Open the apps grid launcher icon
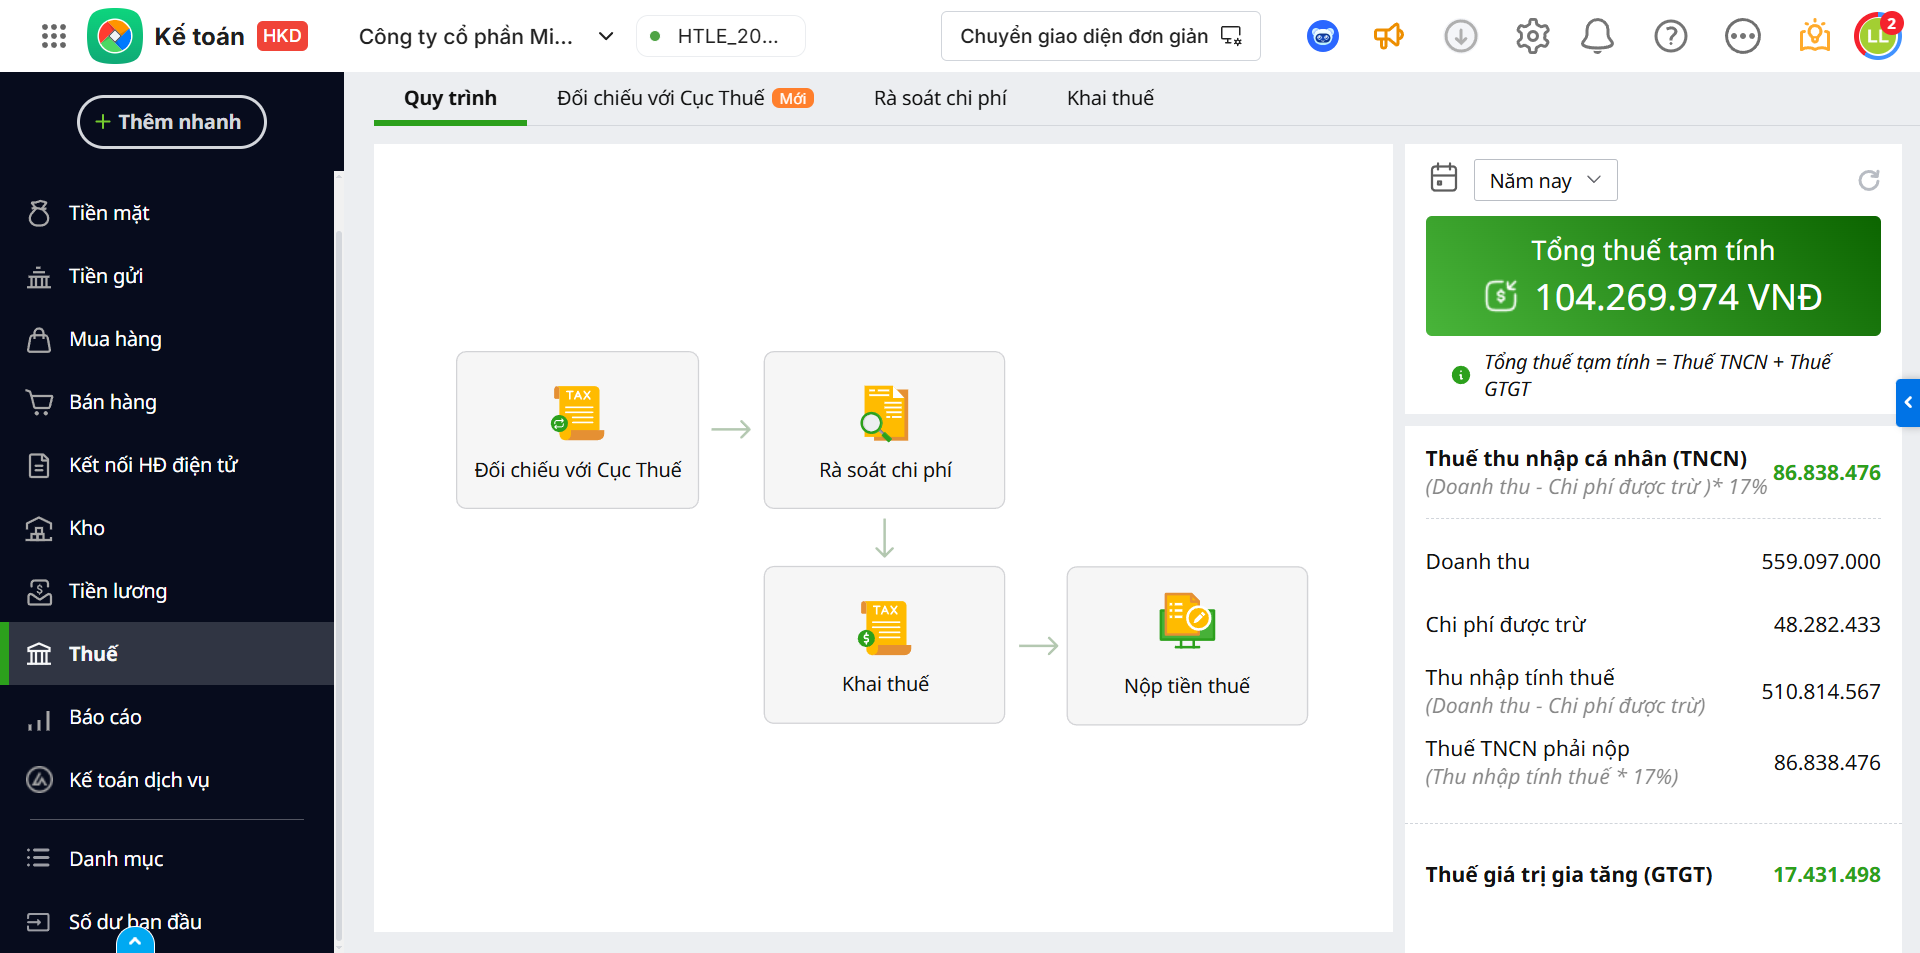Screen dimensions: 1920x953 coord(54,37)
